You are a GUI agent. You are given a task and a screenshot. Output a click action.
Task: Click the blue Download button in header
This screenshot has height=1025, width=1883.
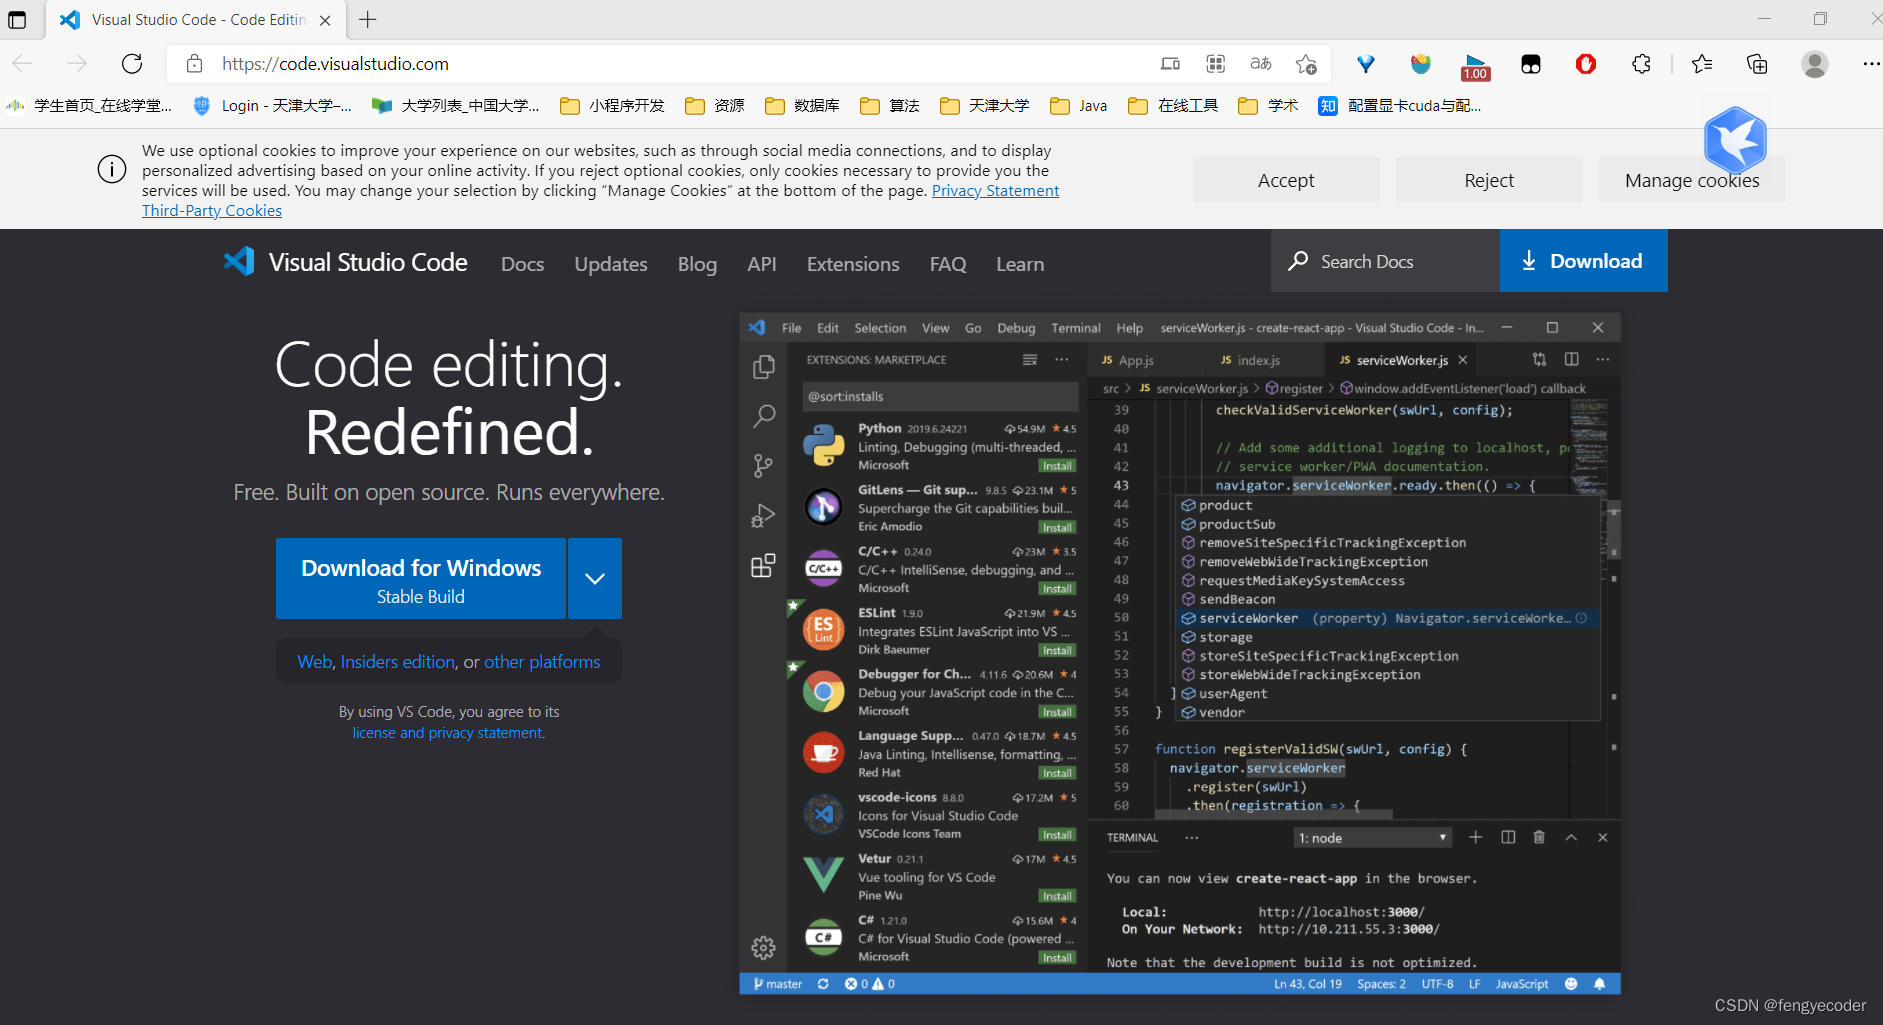click(x=1583, y=261)
